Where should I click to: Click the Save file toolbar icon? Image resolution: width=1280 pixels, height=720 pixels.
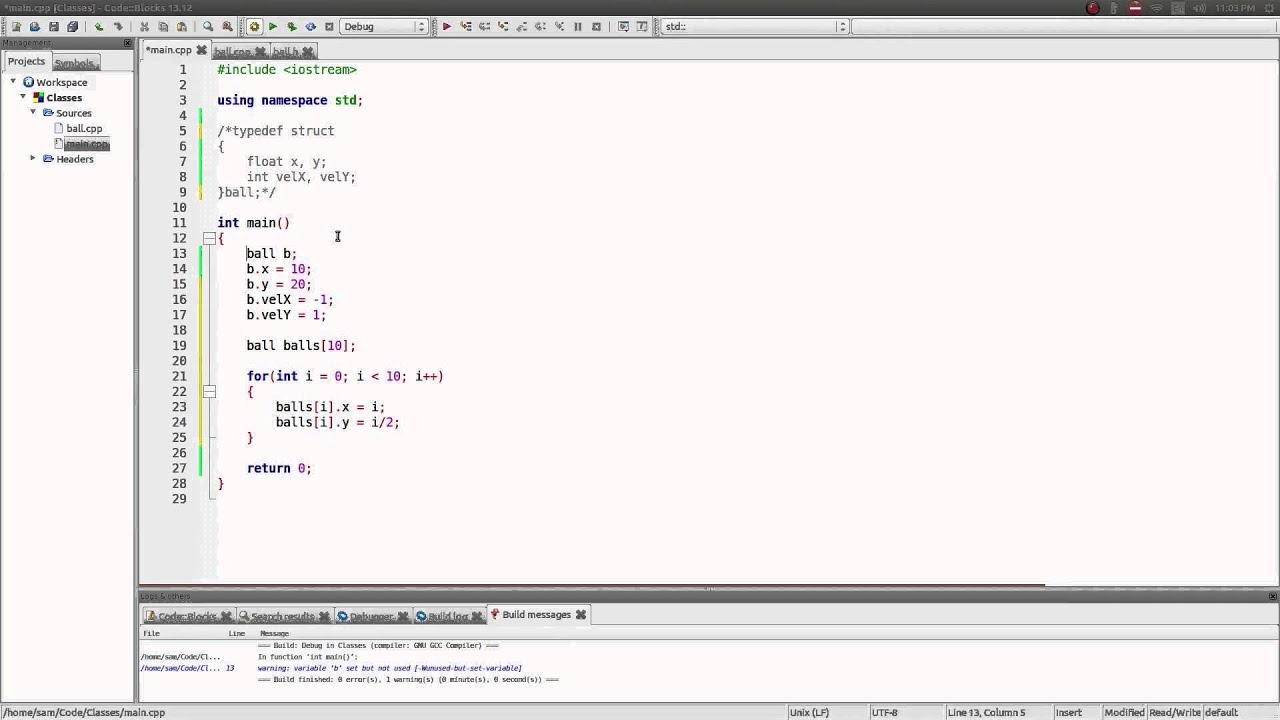pyautogui.click(x=53, y=27)
